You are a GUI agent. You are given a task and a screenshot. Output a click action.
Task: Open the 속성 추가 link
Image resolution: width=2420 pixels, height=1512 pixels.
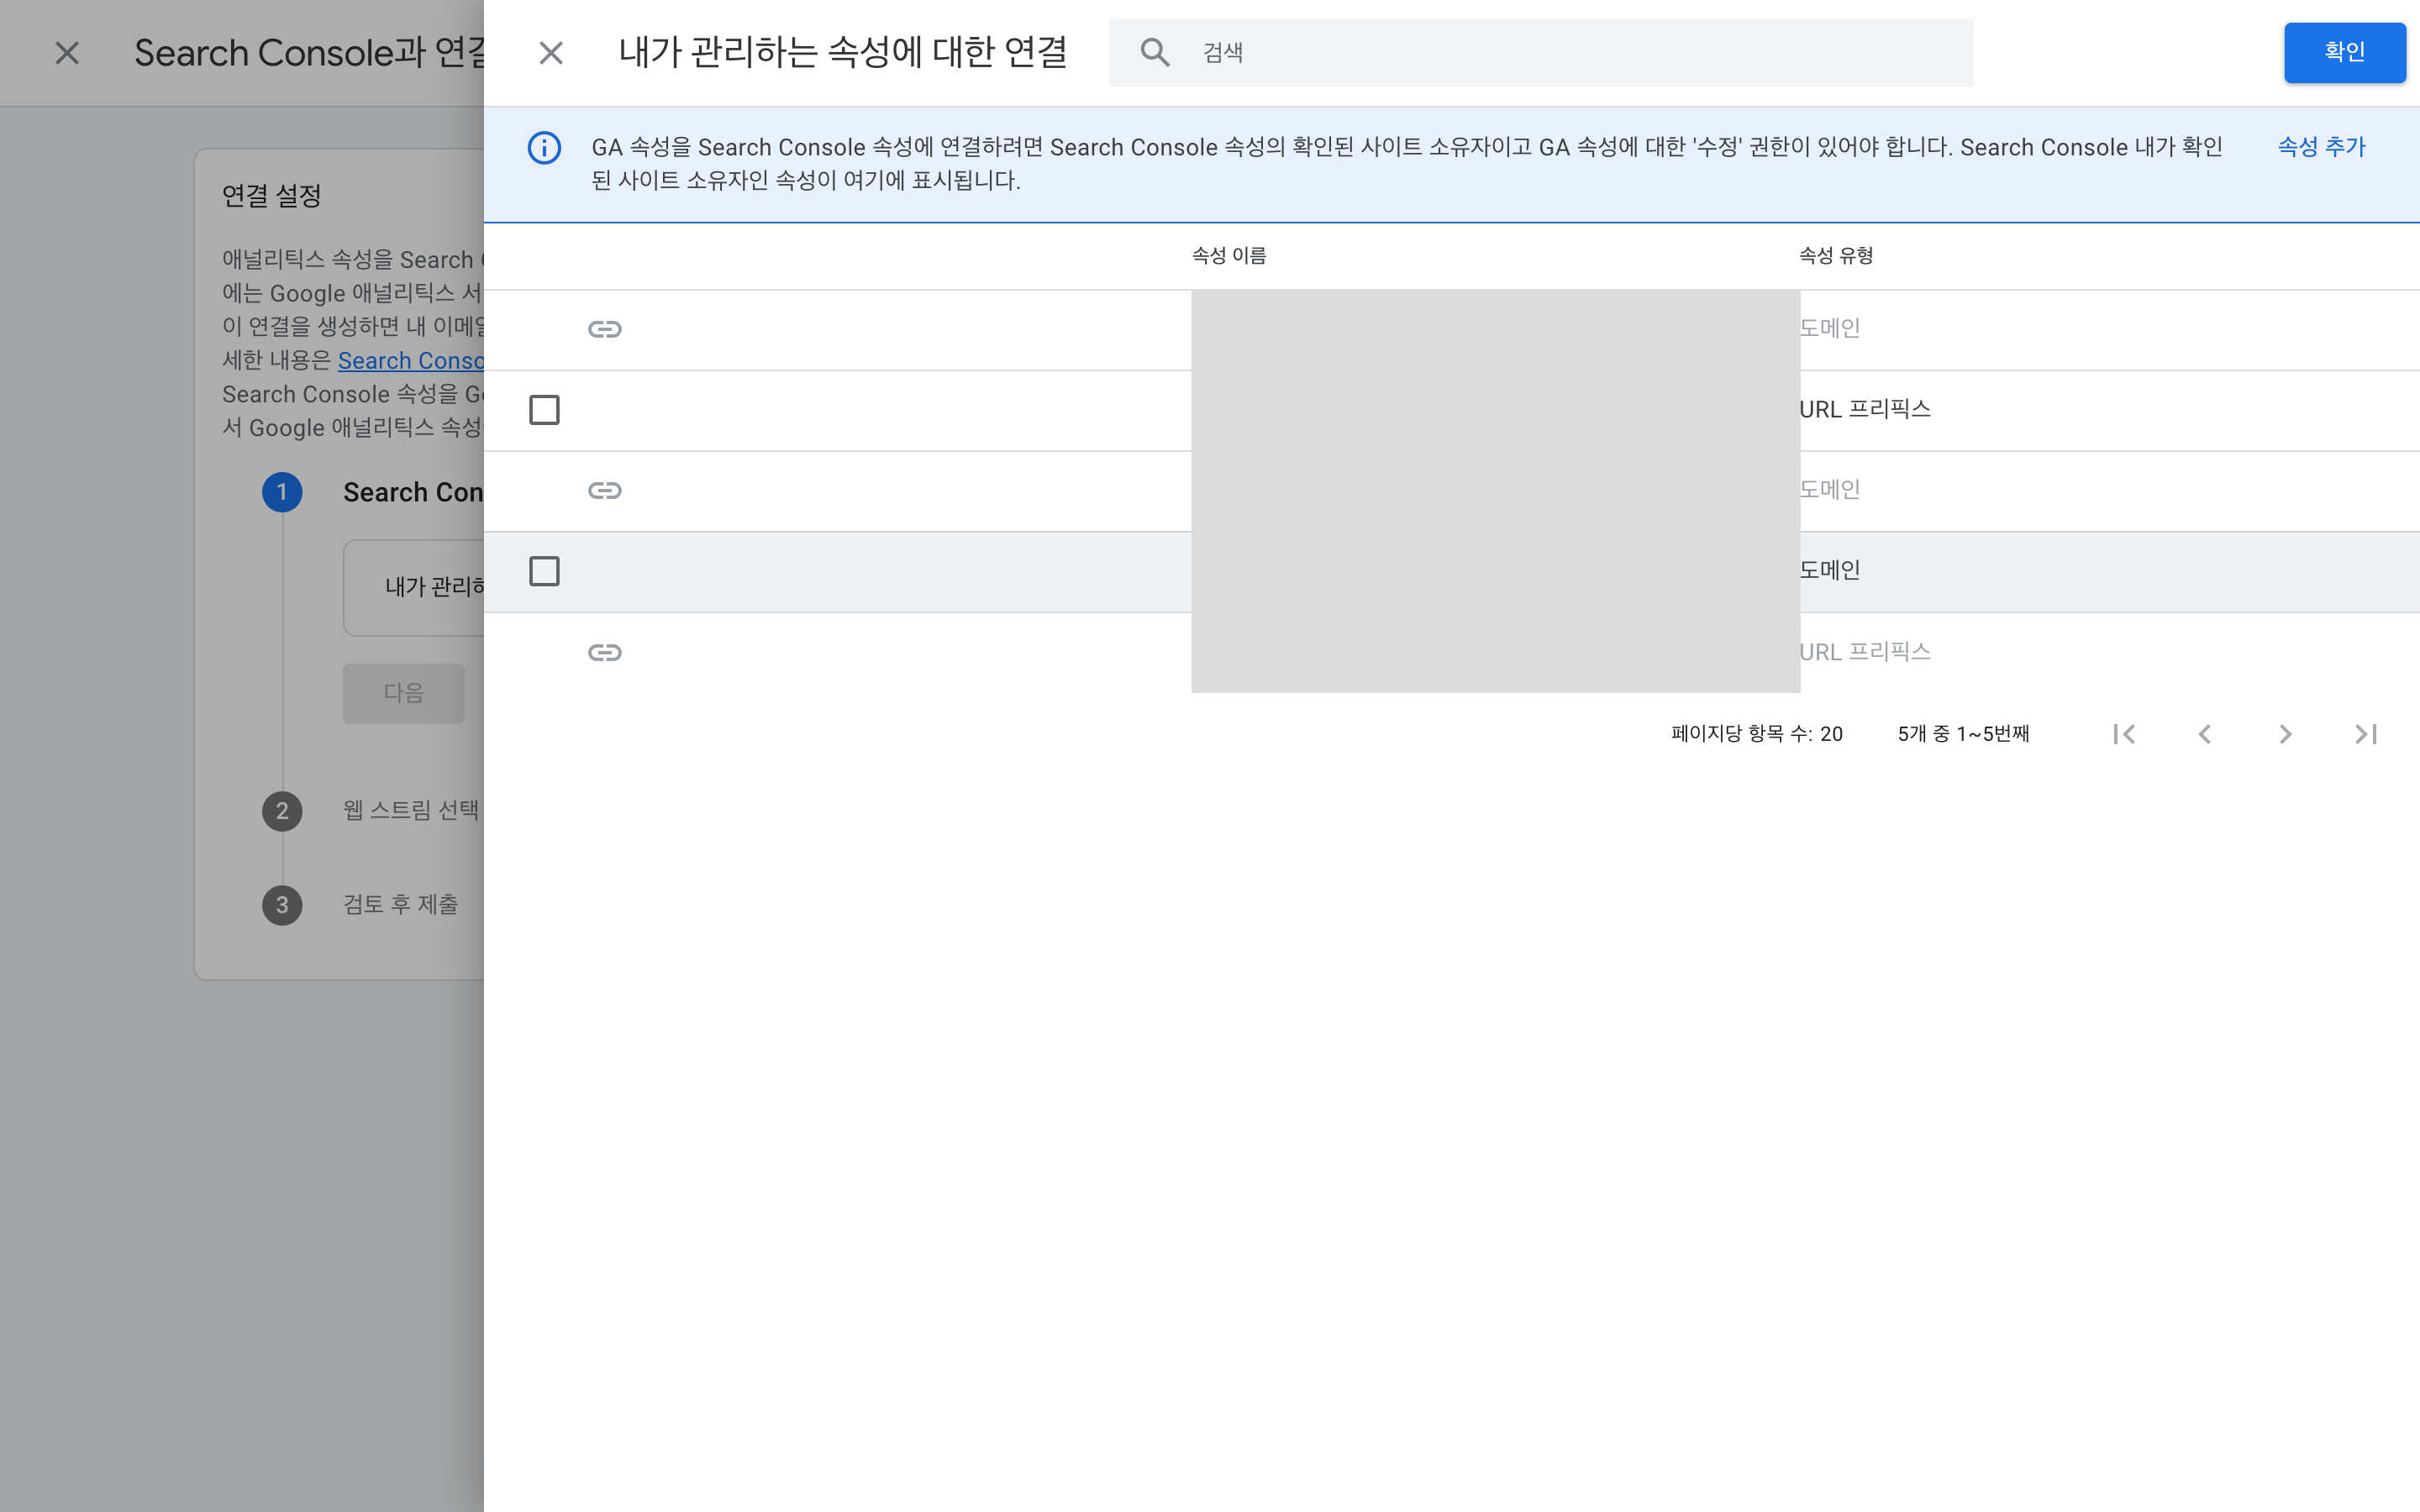2321,147
